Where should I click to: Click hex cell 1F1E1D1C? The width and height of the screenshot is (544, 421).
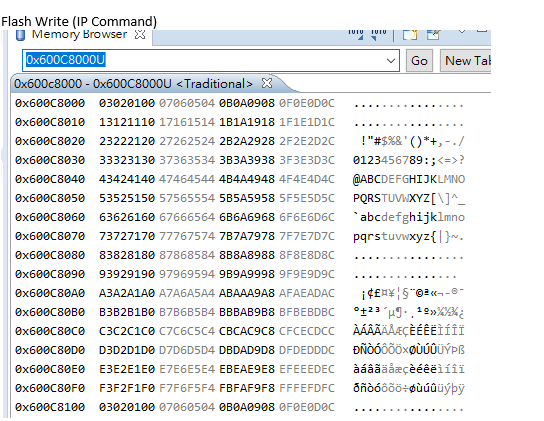(x=307, y=122)
